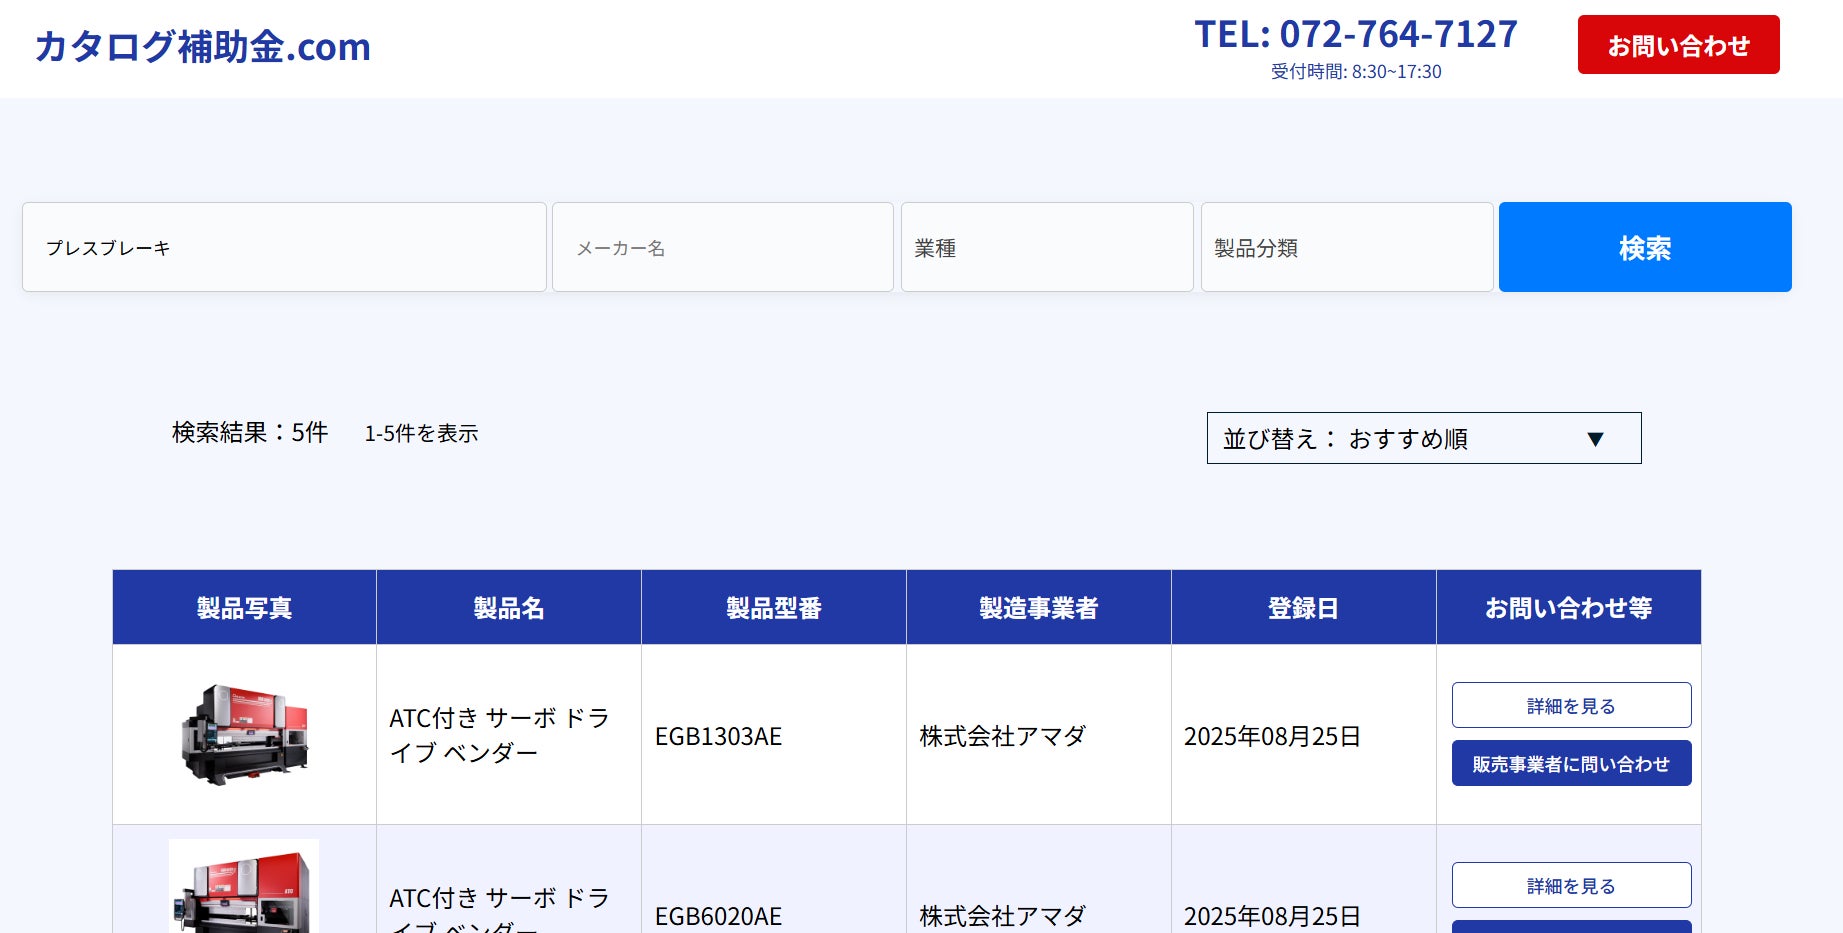Click the お問い合わせ等 column header
1843x933 pixels.
(x=1569, y=607)
